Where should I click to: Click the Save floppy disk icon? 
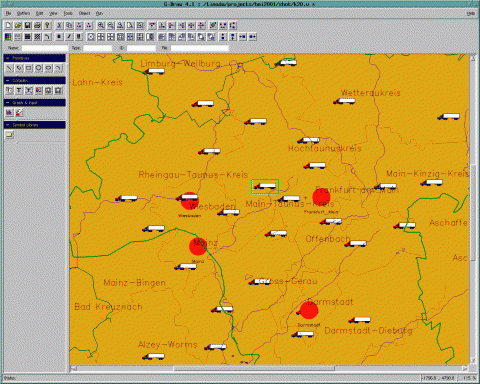click(x=28, y=25)
